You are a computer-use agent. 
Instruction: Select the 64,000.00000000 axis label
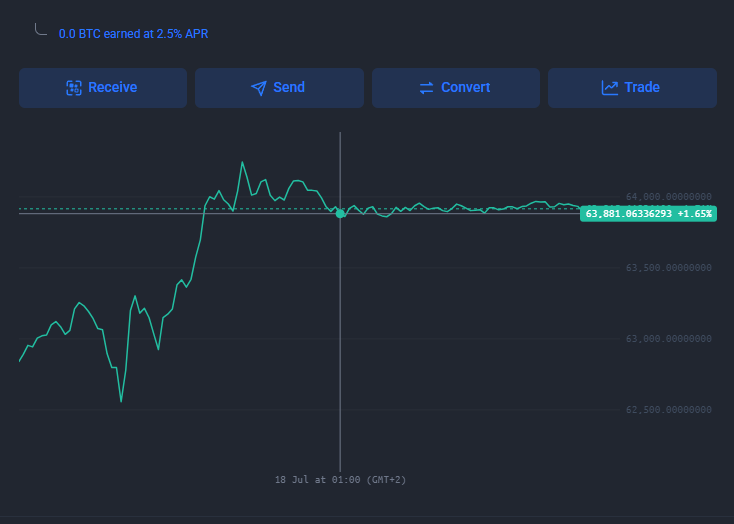coord(668,197)
